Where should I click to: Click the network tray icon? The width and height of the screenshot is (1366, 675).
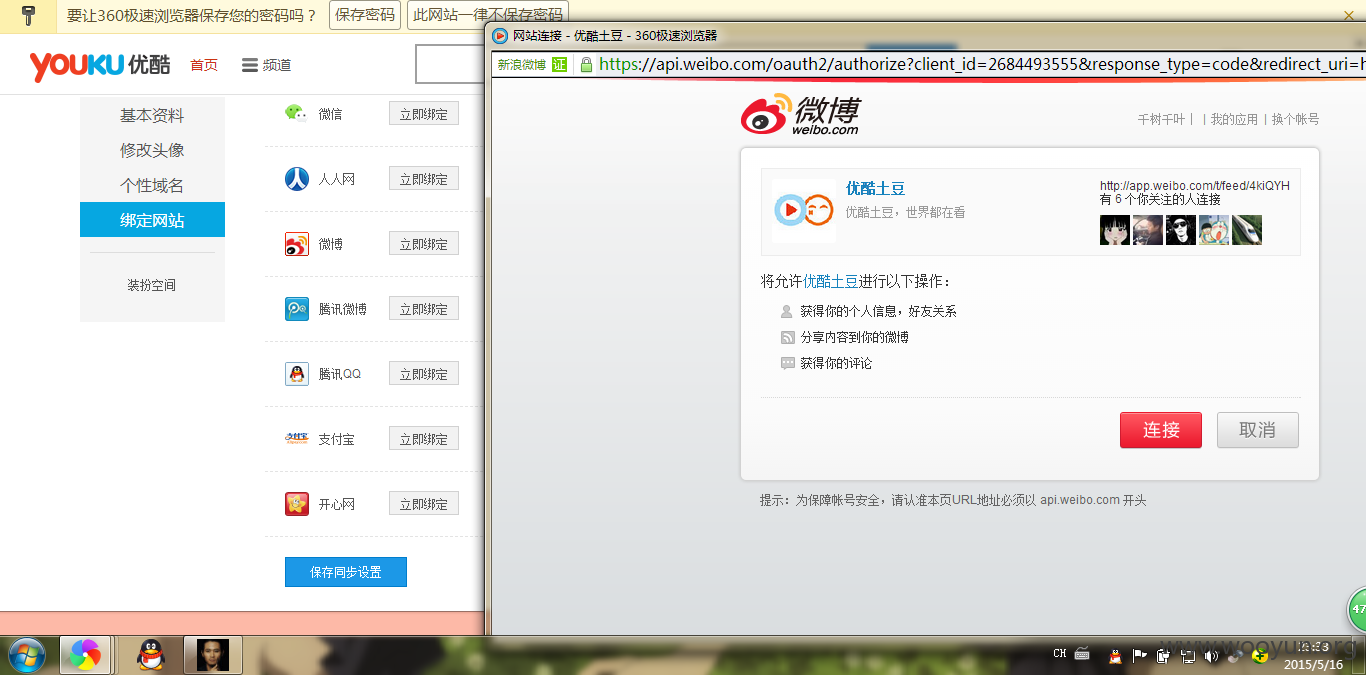(x=1187, y=656)
